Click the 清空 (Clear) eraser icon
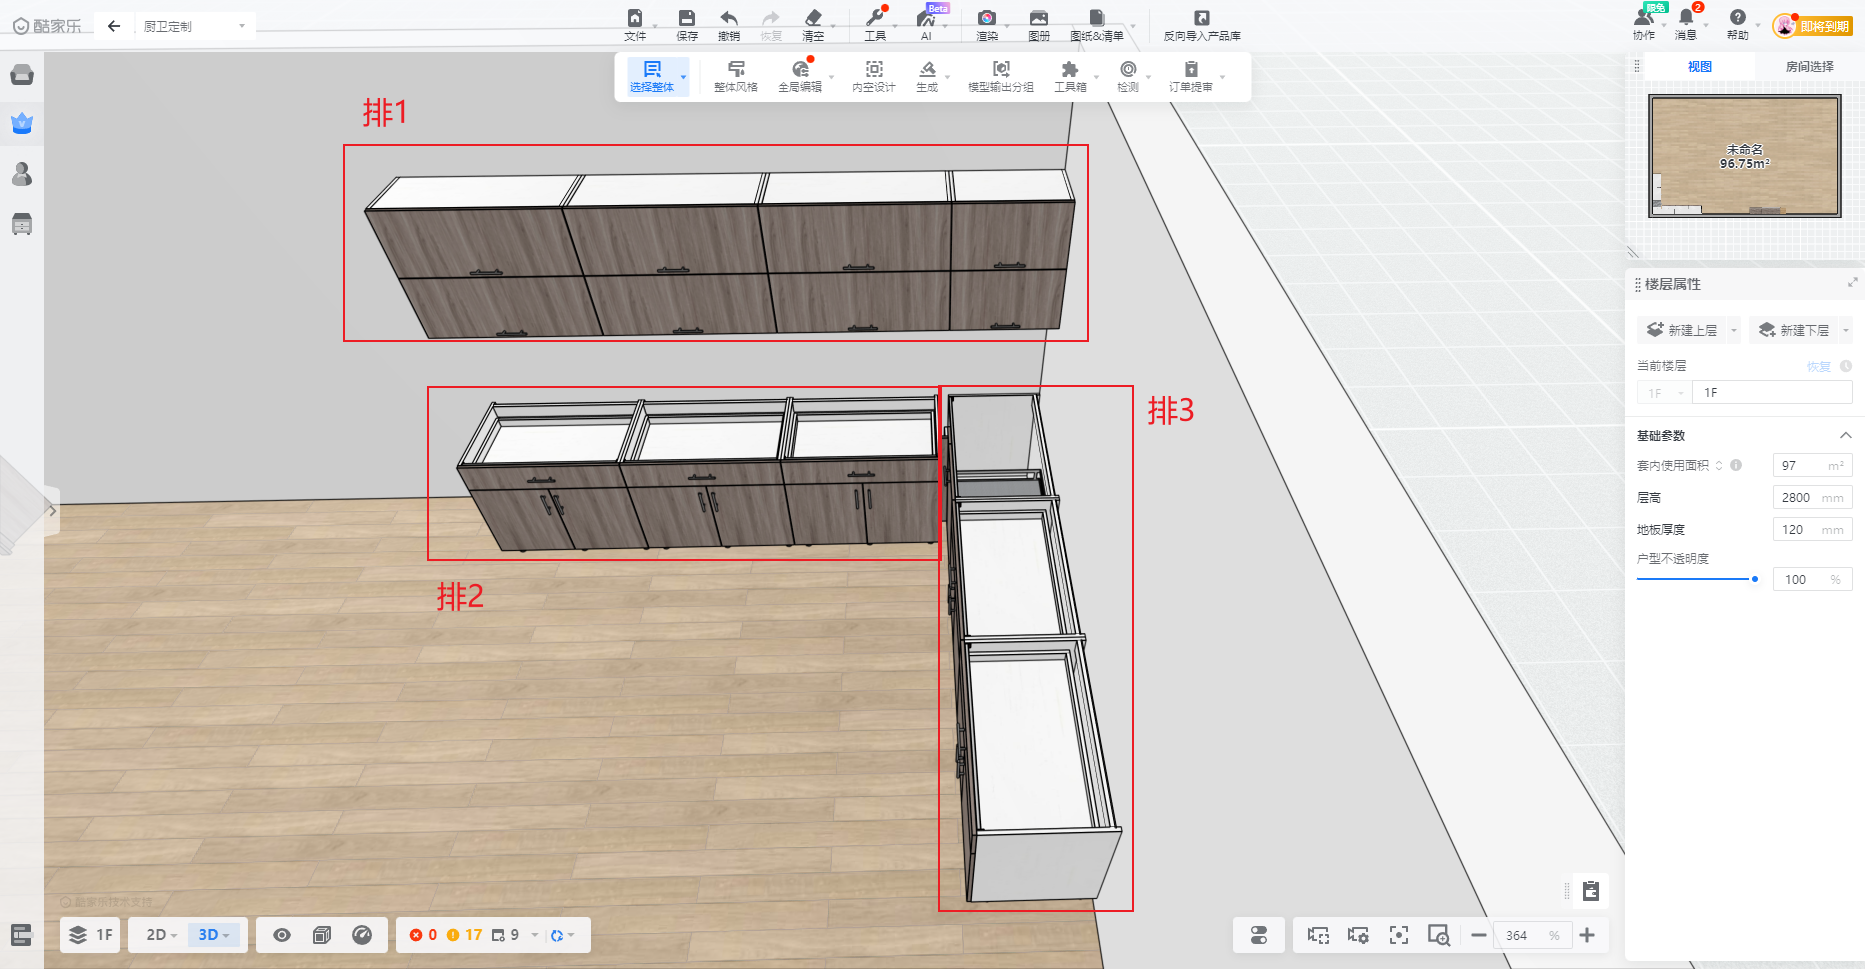Screen dimensions: 1865x969 (813, 18)
